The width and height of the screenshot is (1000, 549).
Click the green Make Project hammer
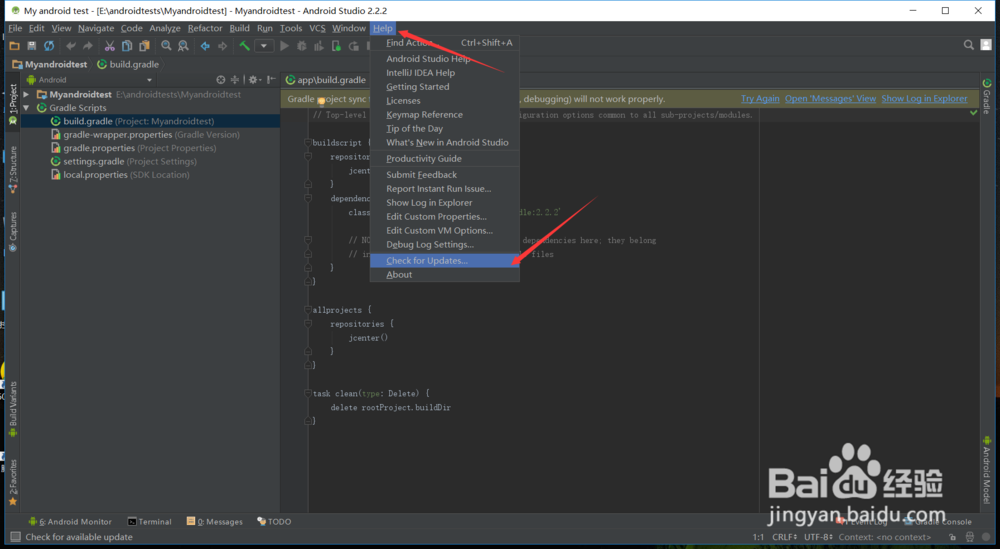244,46
